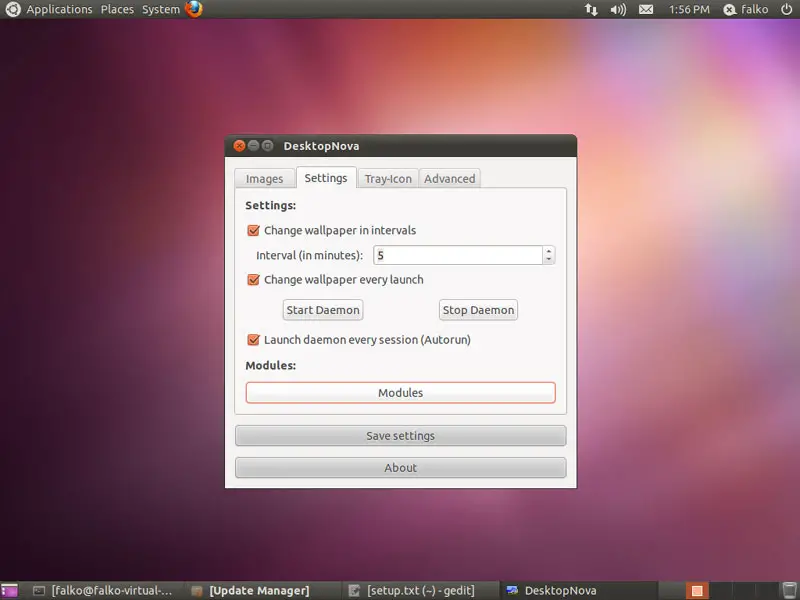Open the Advanced tab
This screenshot has width=800, height=600.
coord(449,179)
